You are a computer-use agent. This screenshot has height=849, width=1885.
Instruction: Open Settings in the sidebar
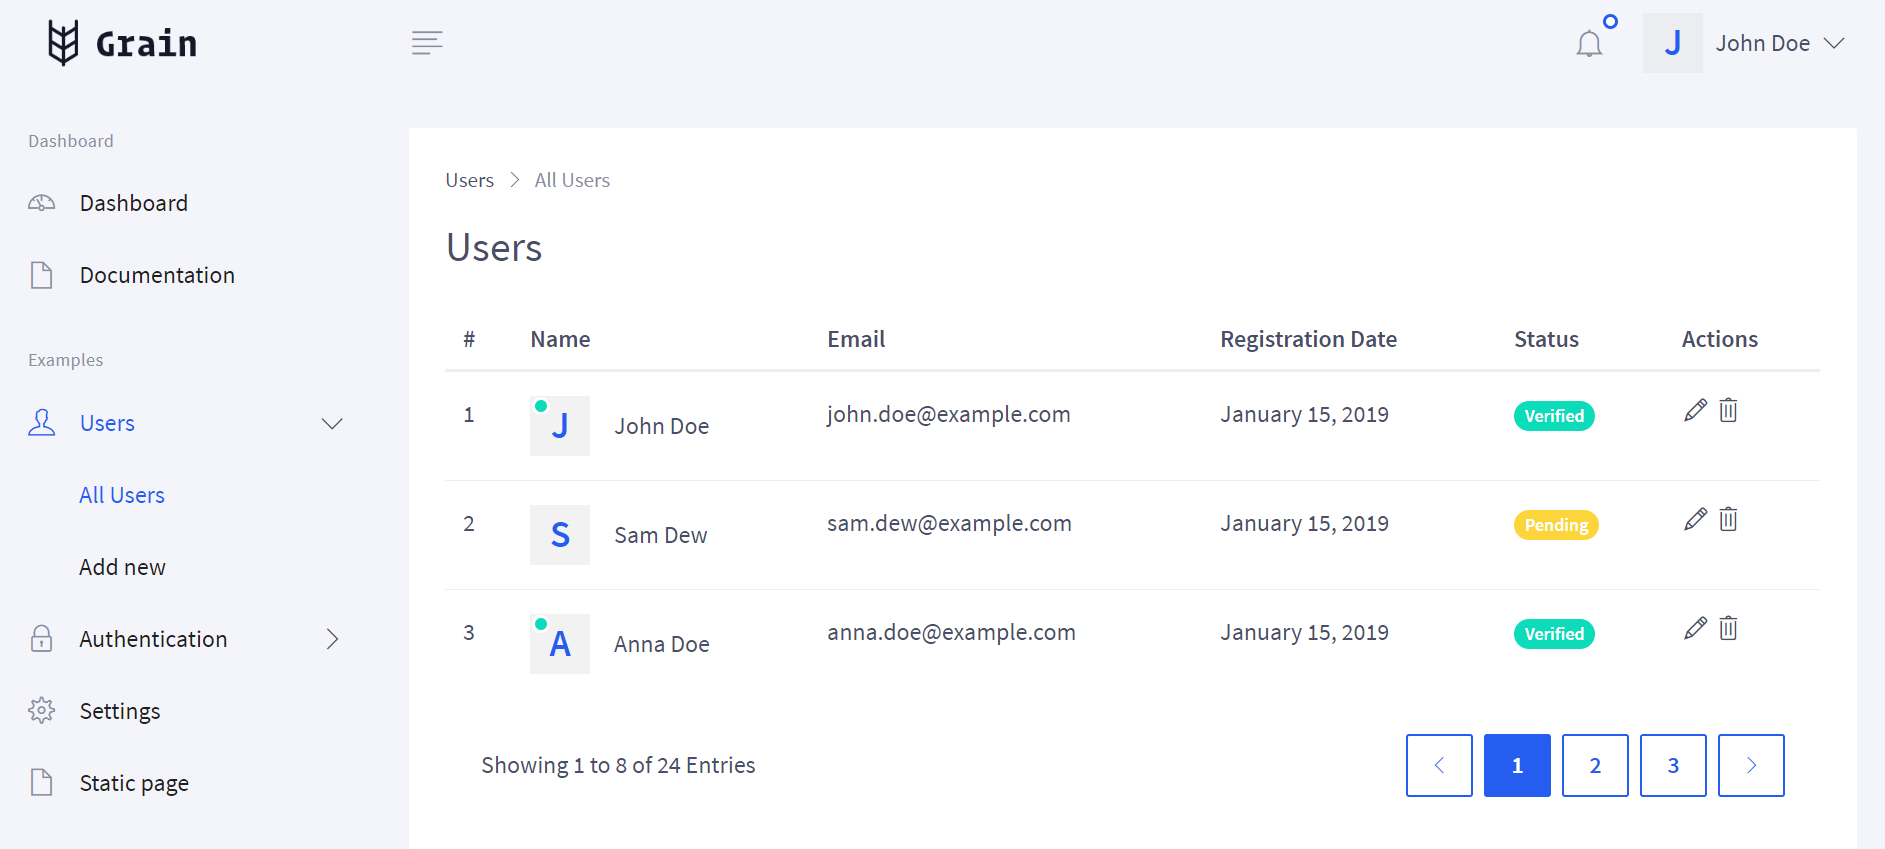tap(120, 711)
